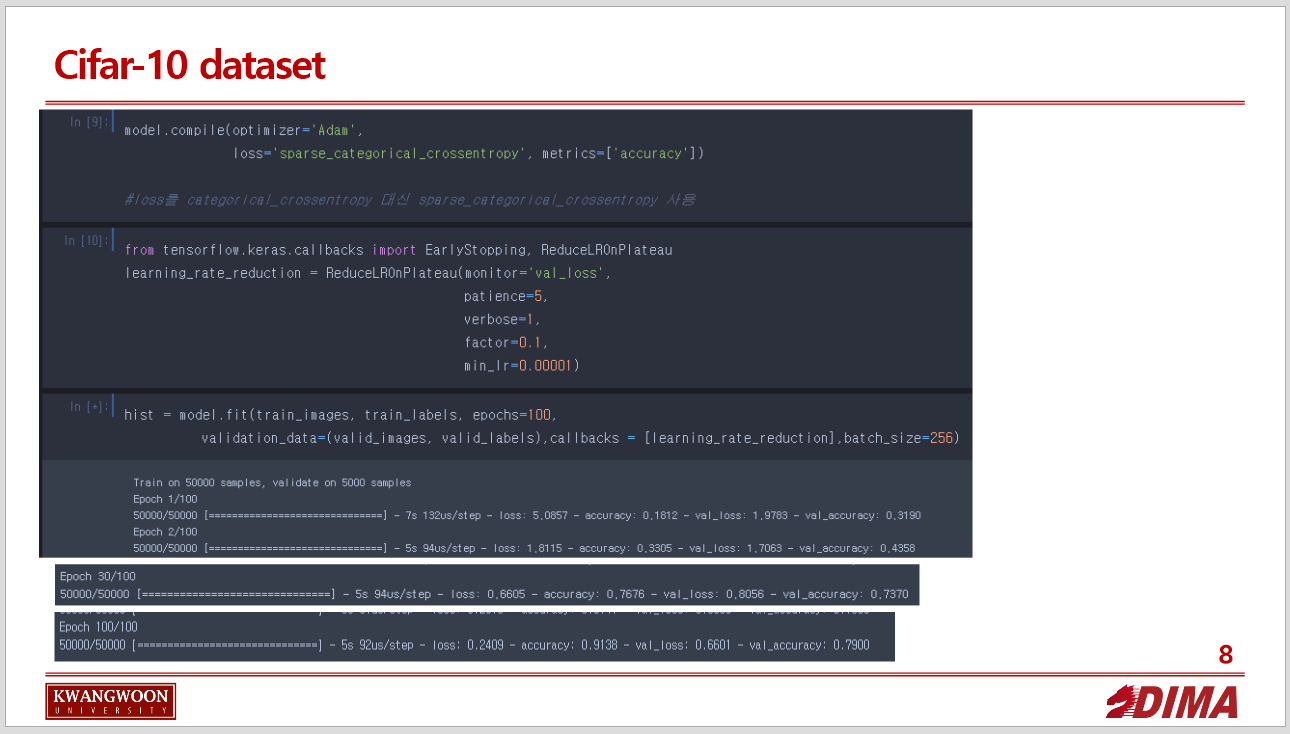Click the "Epoch 1/100" output label
Image resolution: width=1290 pixels, height=734 pixels.
tap(166, 499)
